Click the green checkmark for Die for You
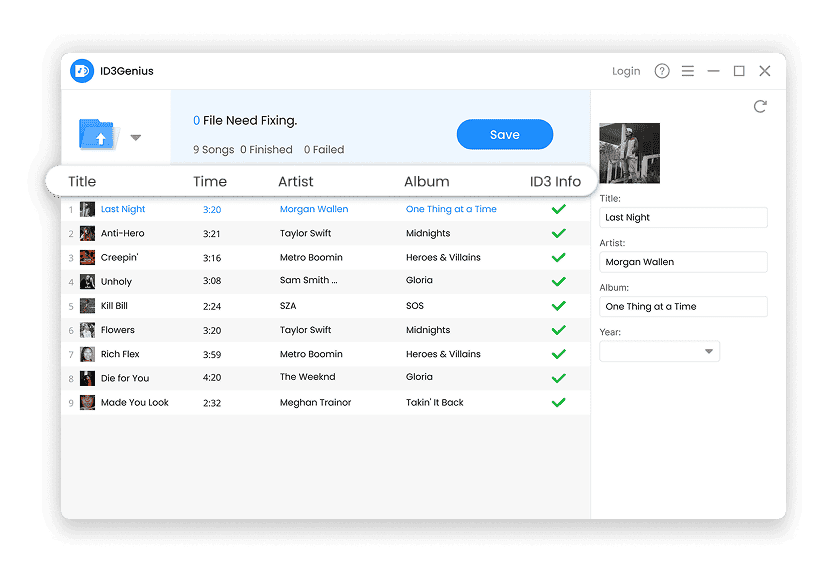The width and height of the screenshot is (831, 576). click(559, 378)
